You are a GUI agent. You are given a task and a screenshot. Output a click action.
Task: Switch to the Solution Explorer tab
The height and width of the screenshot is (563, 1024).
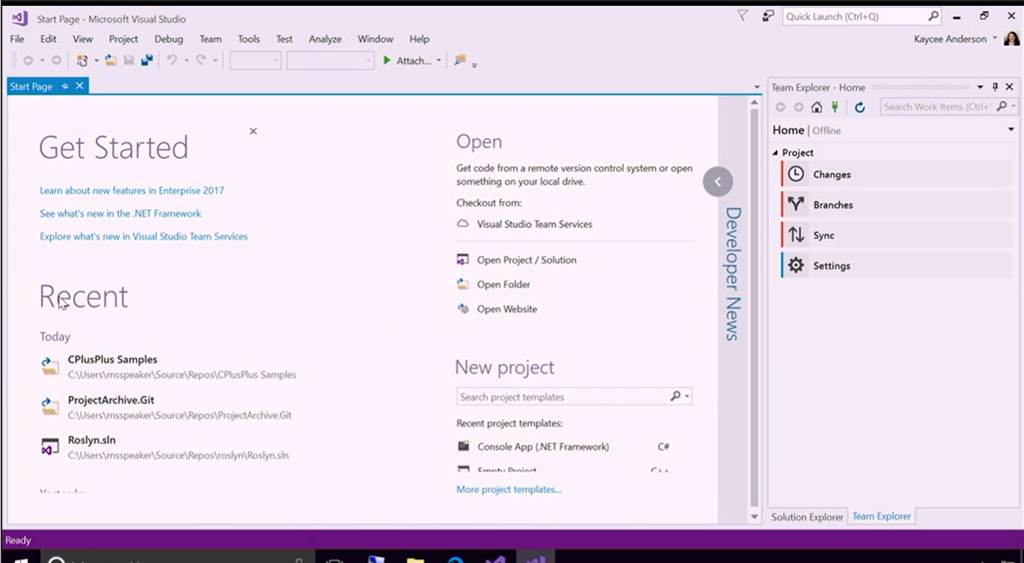(x=806, y=517)
